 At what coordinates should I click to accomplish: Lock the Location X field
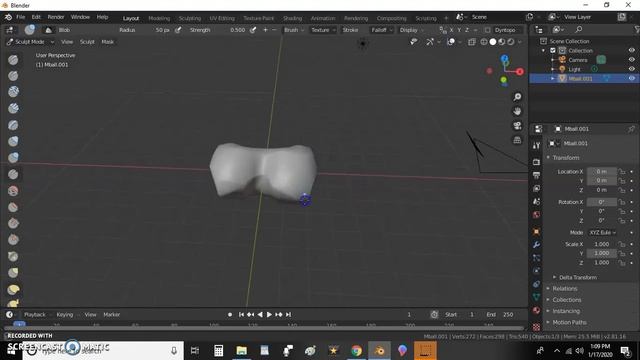pyautogui.click(x=622, y=171)
